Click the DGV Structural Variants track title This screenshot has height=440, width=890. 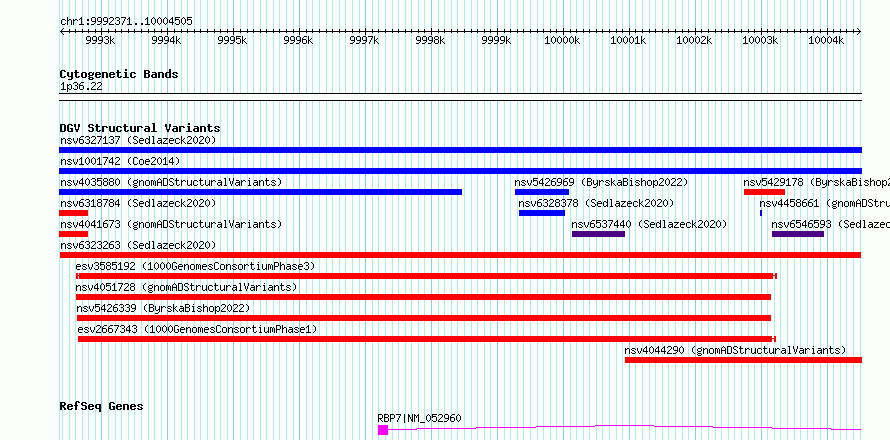coord(140,128)
